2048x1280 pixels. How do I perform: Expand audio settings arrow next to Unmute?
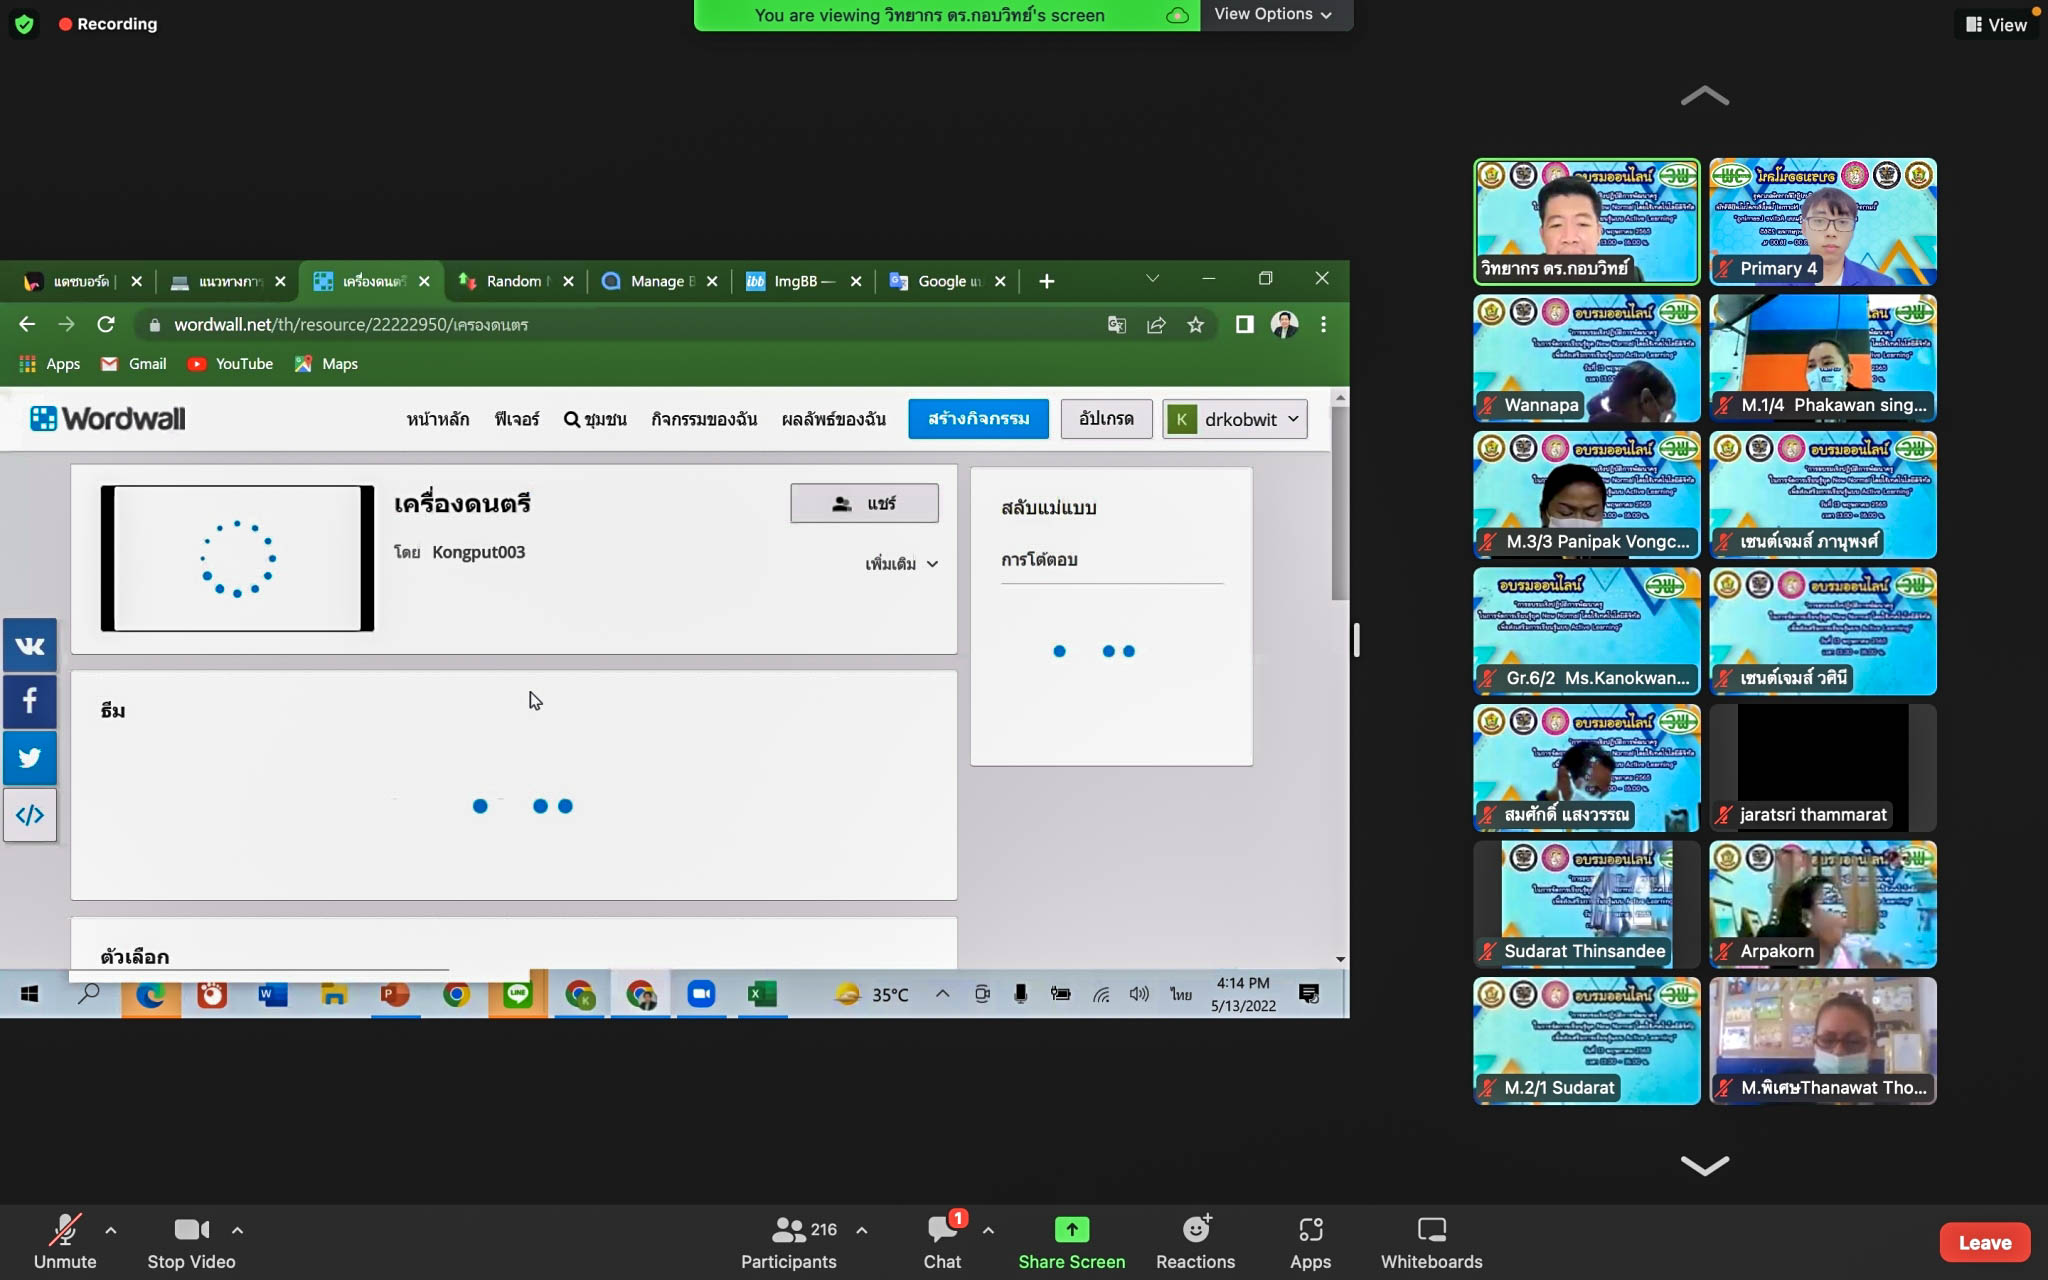[111, 1230]
